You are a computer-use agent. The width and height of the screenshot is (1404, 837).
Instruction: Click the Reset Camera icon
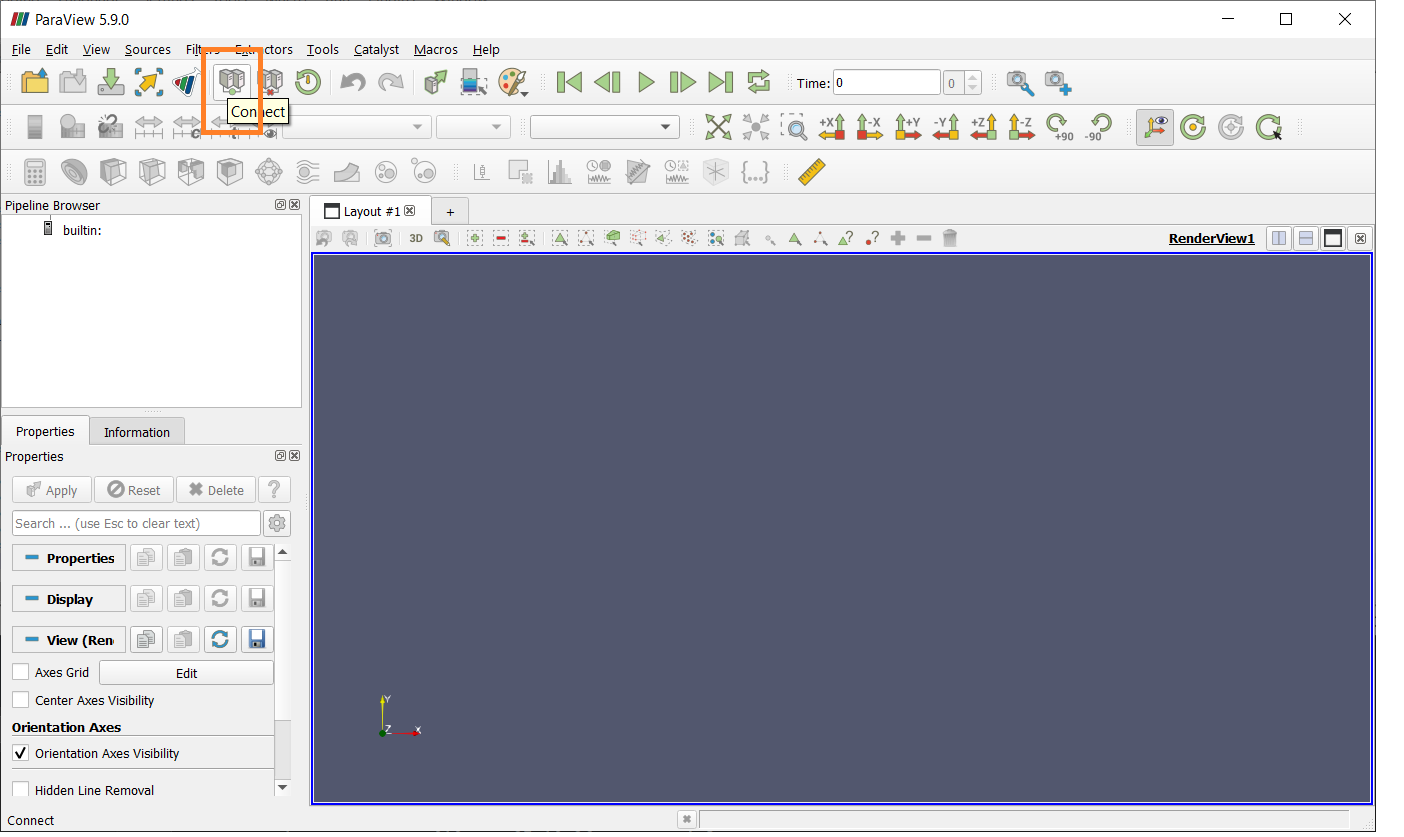[x=719, y=127]
